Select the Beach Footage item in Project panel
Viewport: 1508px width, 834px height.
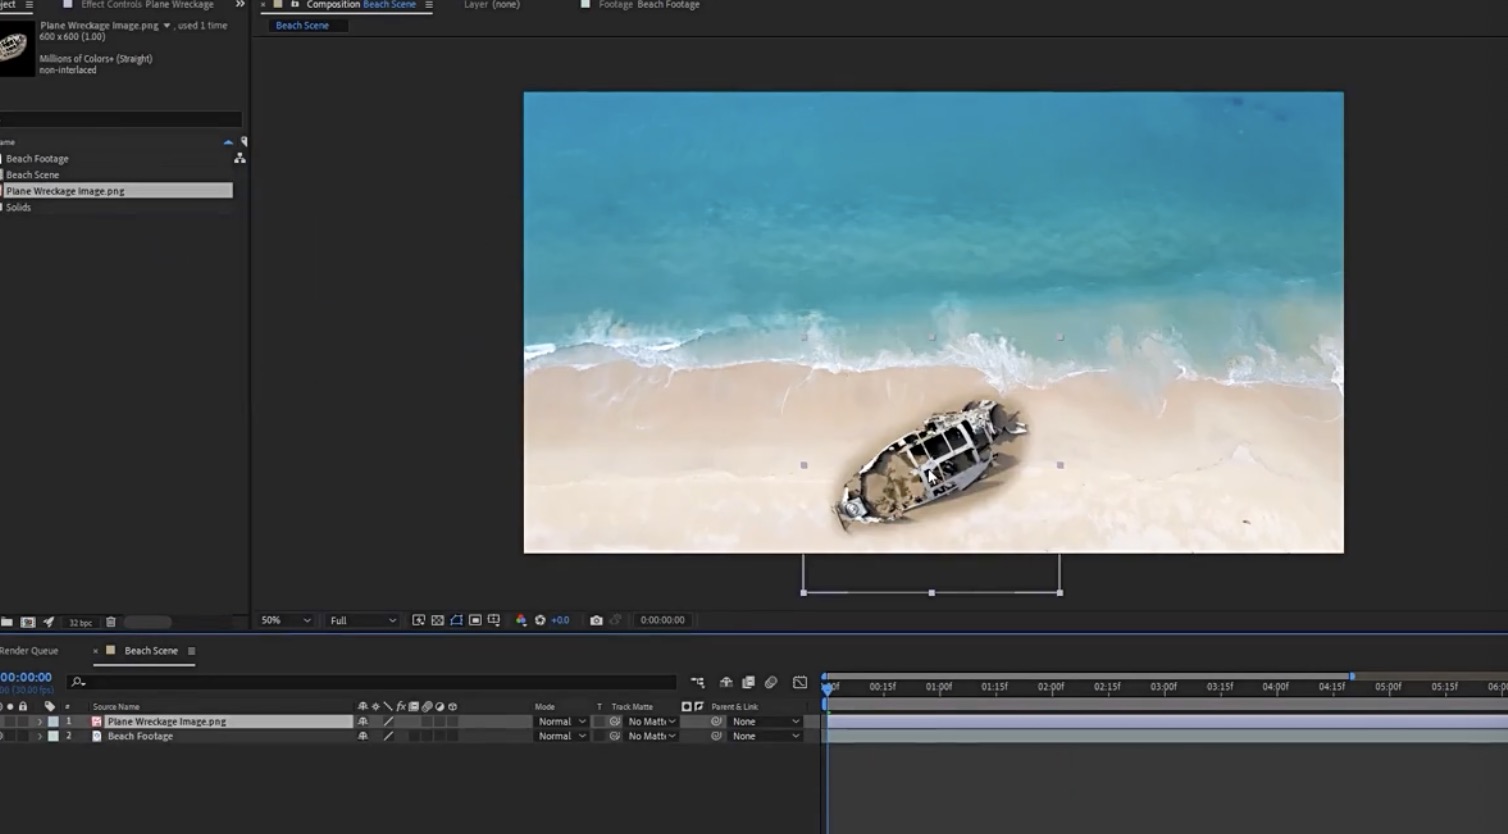point(38,158)
